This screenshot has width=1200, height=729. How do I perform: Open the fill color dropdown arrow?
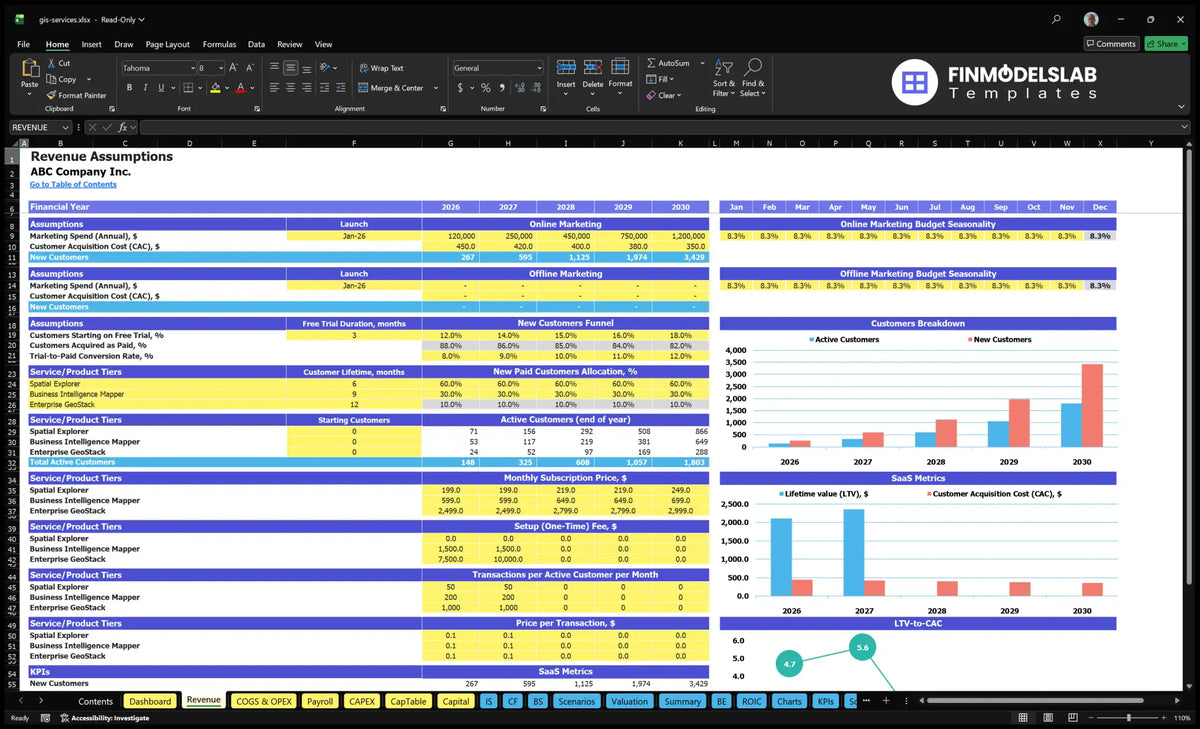(x=227, y=88)
